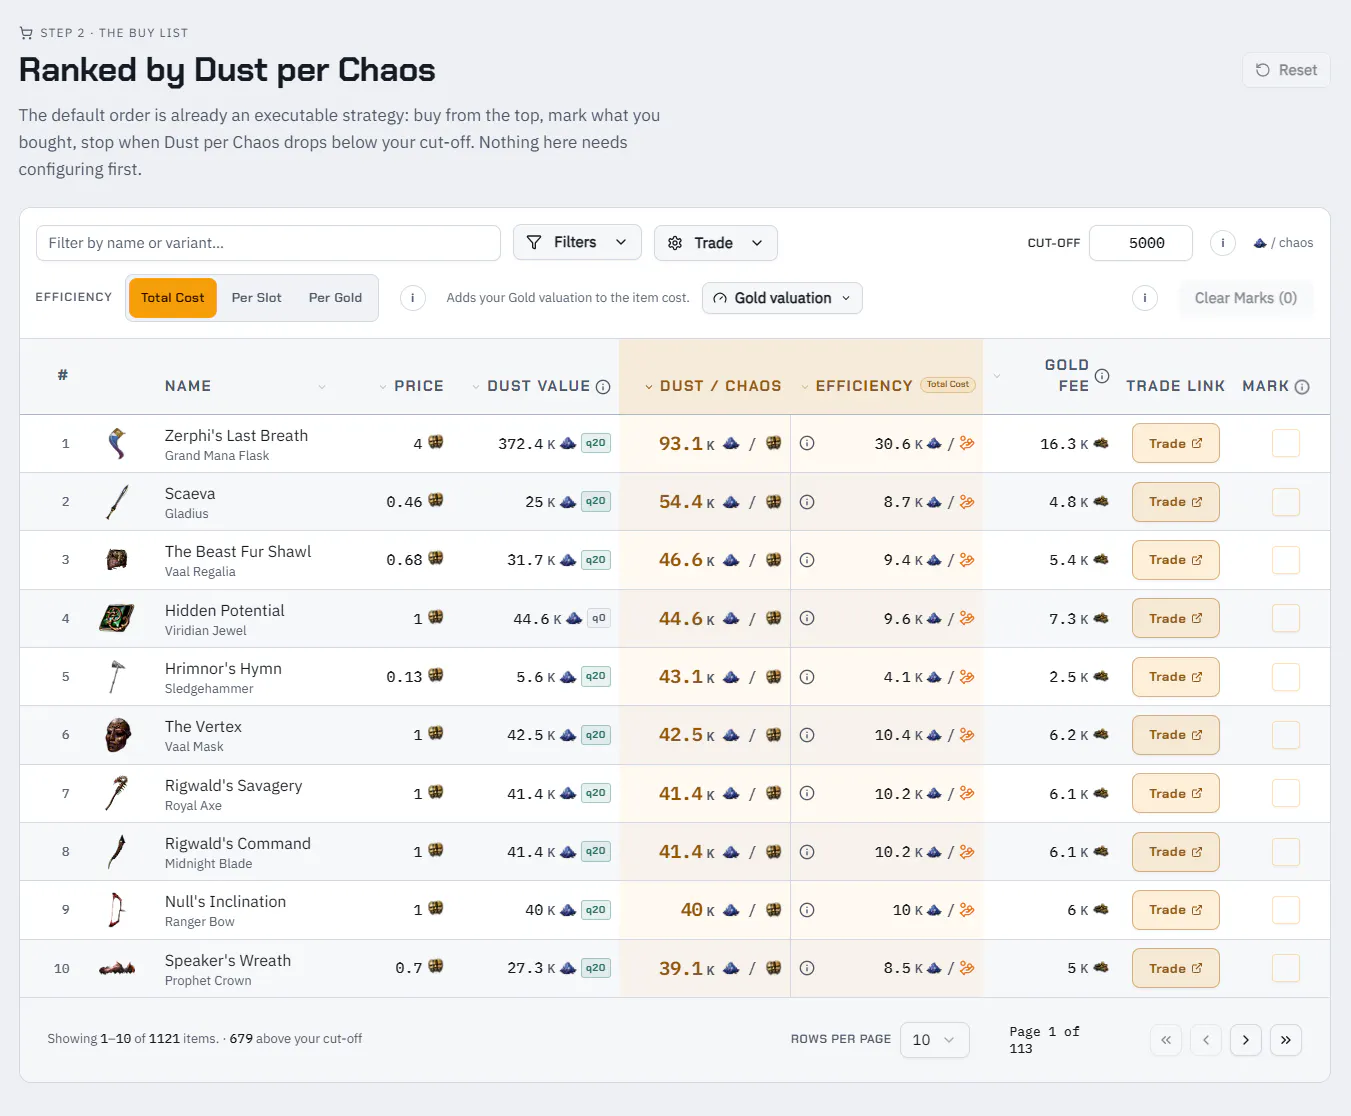Open the efficiency info icon in The Beast Fur Shawl row
The height and width of the screenshot is (1116, 1351).
[x=807, y=560]
